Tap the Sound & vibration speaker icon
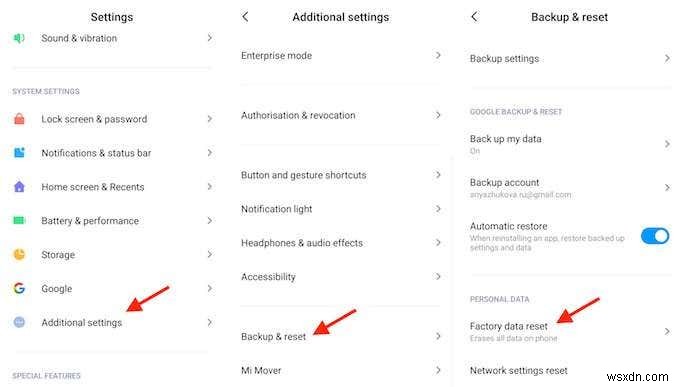This screenshot has height=387, width=680. point(19,38)
